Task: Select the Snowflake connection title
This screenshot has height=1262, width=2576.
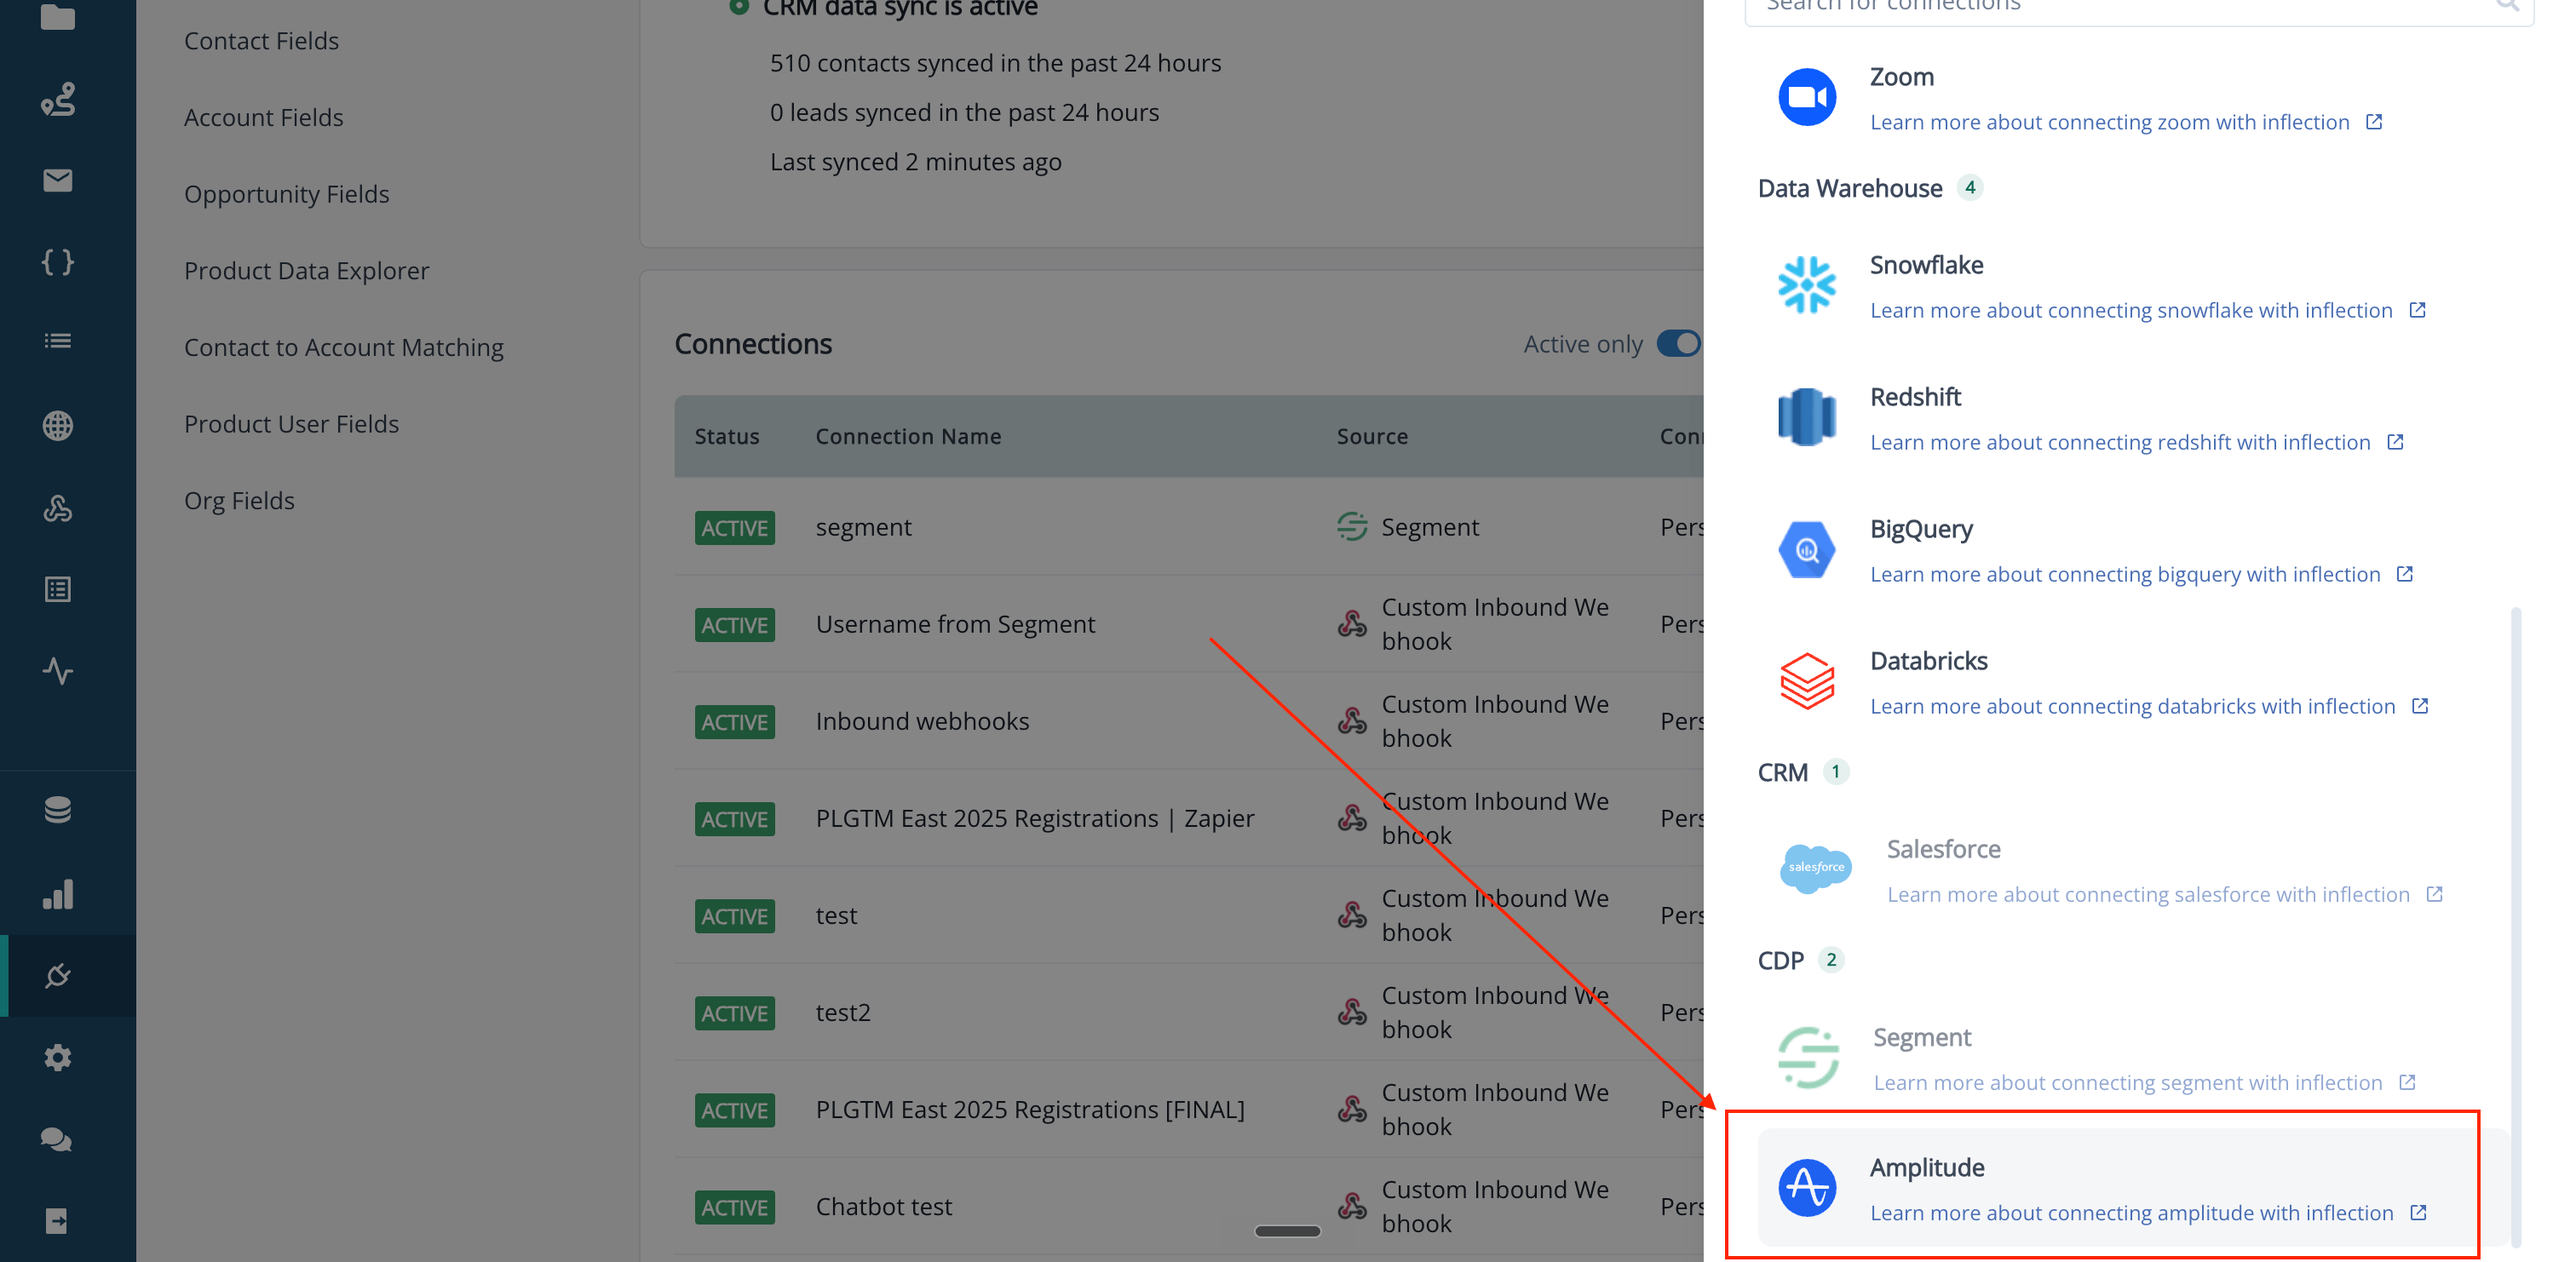Action: tap(1927, 264)
